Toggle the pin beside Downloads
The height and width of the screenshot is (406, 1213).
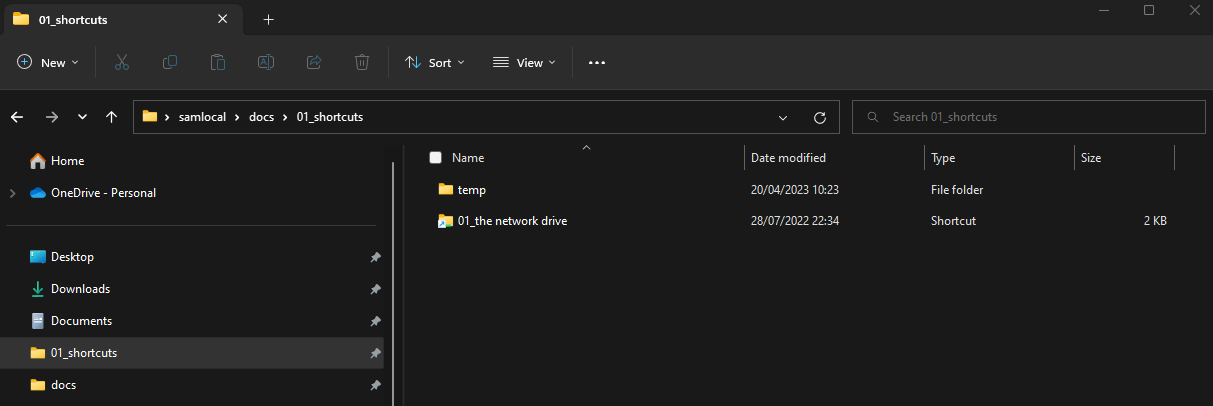coord(375,289)
